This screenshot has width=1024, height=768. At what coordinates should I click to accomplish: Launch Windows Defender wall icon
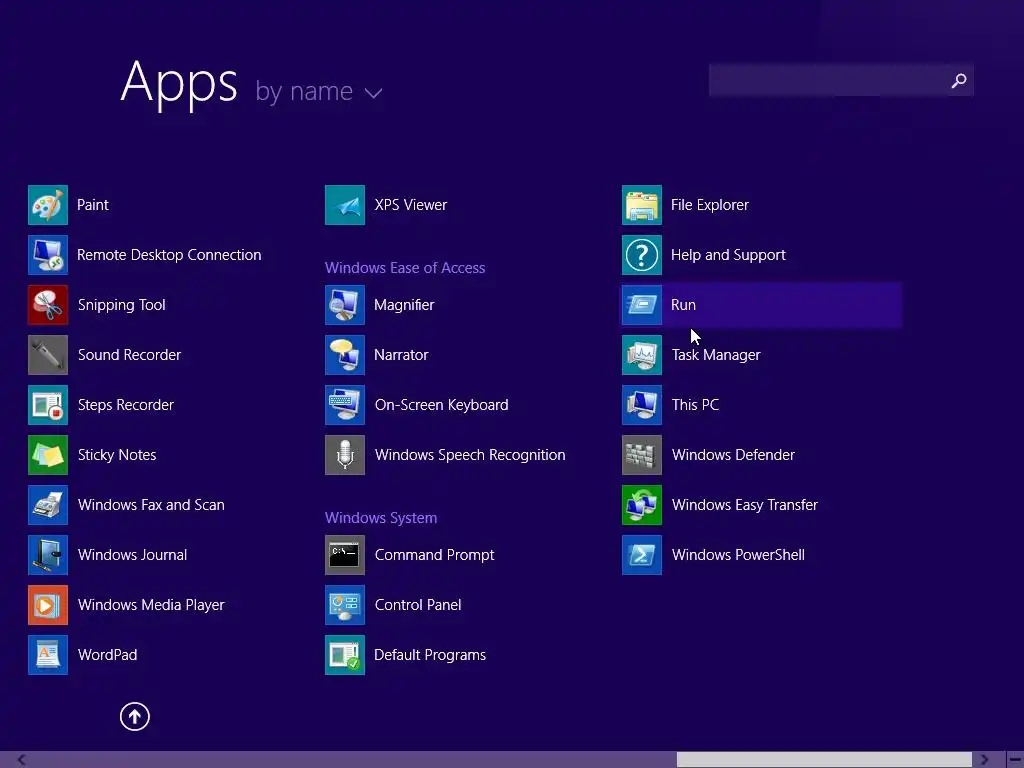pyautogui.click(x=642, y=455)
